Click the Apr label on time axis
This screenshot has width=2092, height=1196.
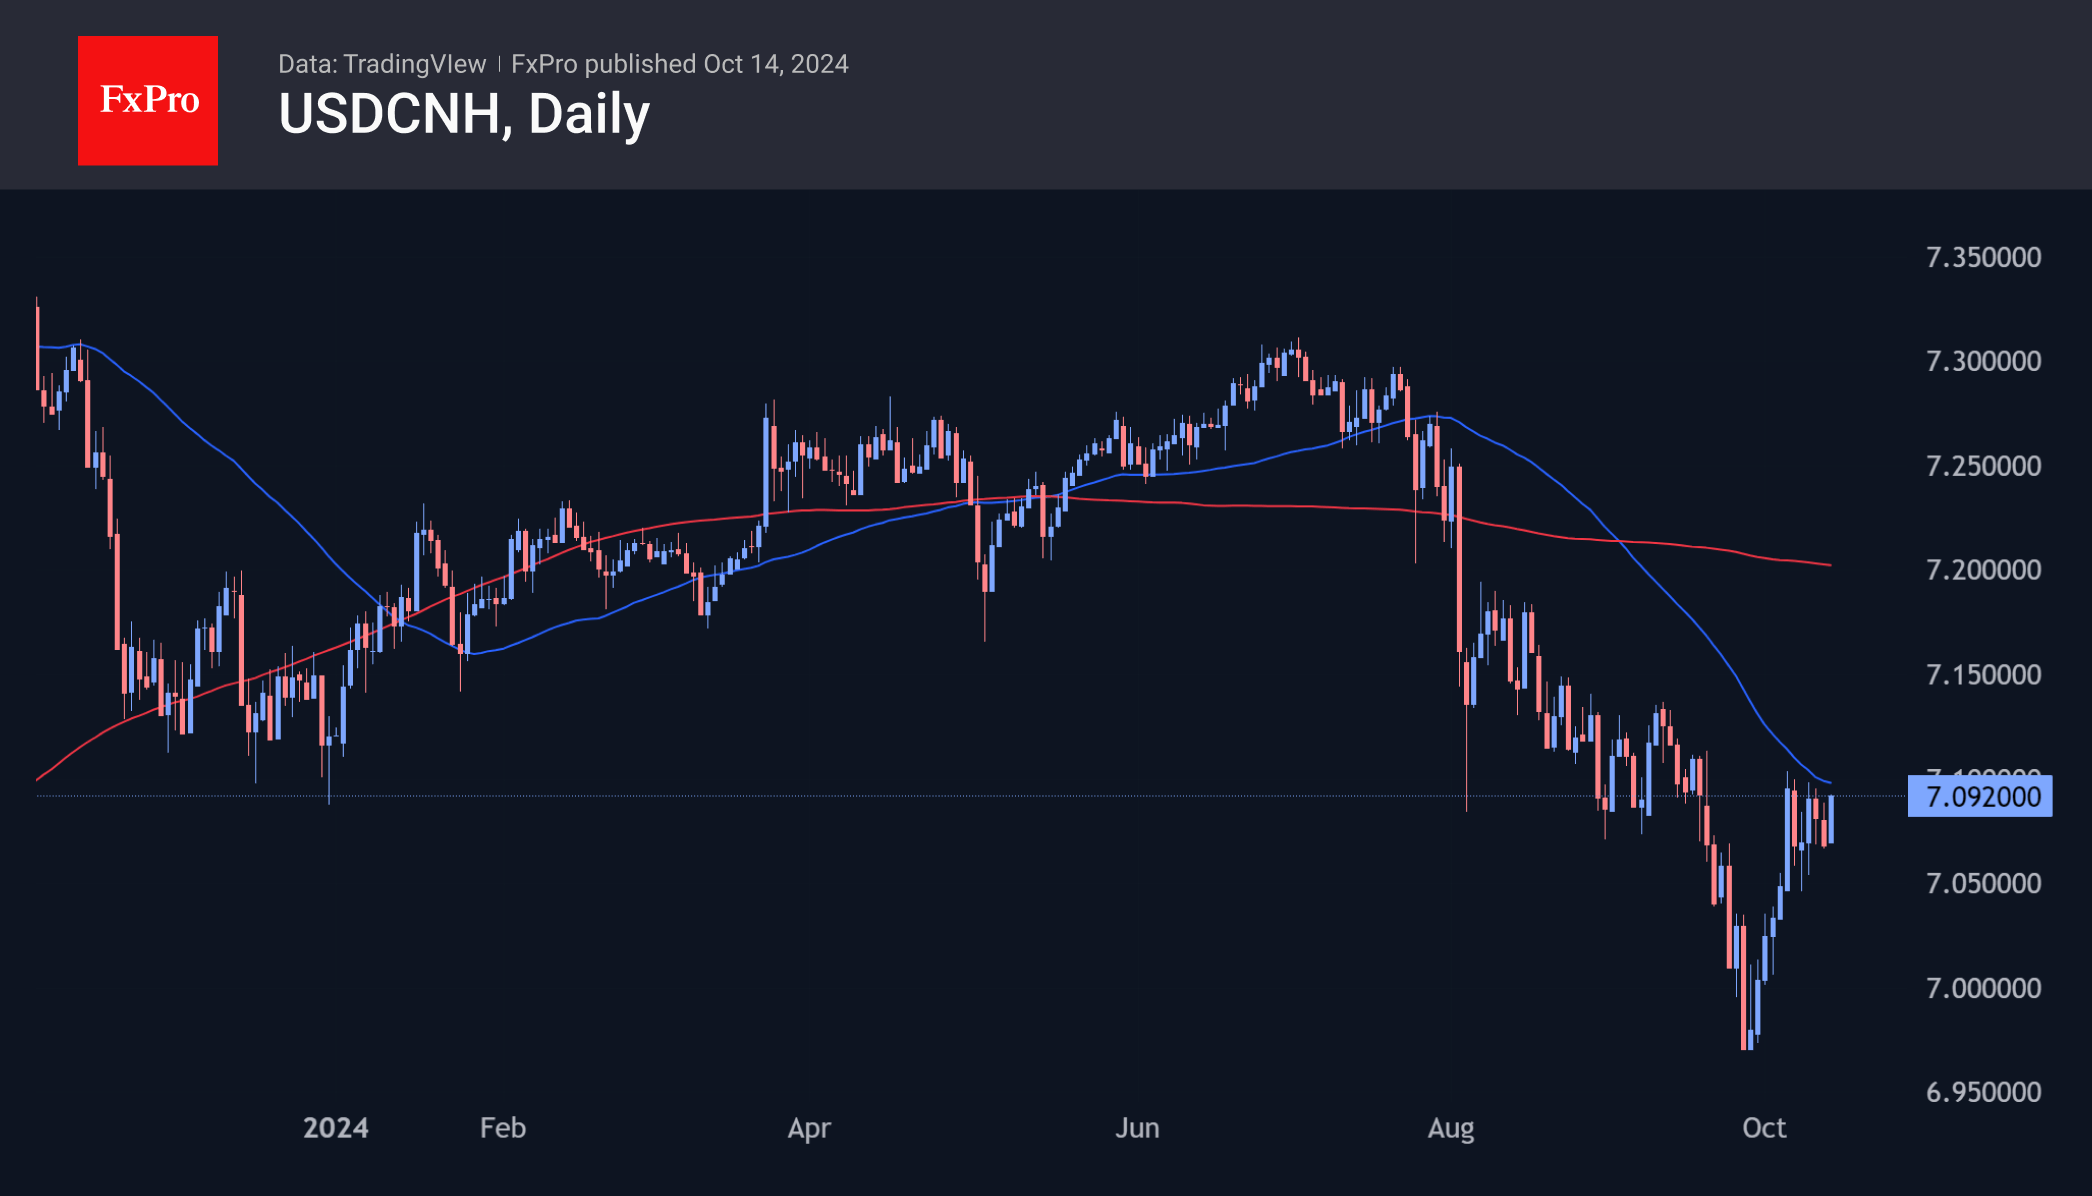coord(809,1128)
